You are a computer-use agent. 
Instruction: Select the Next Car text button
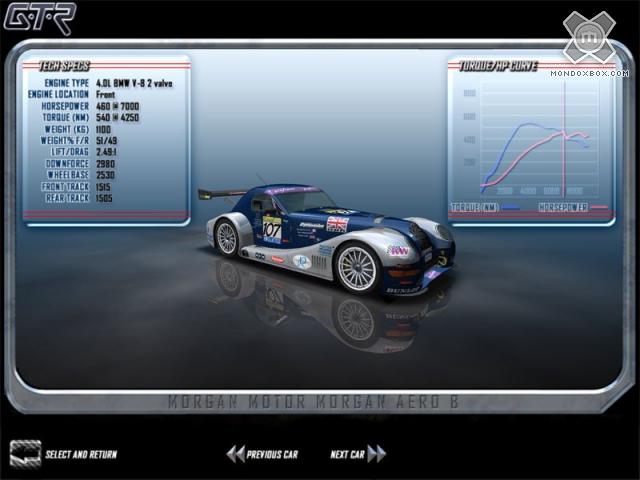pyautogui.click(x=347, y=454)
